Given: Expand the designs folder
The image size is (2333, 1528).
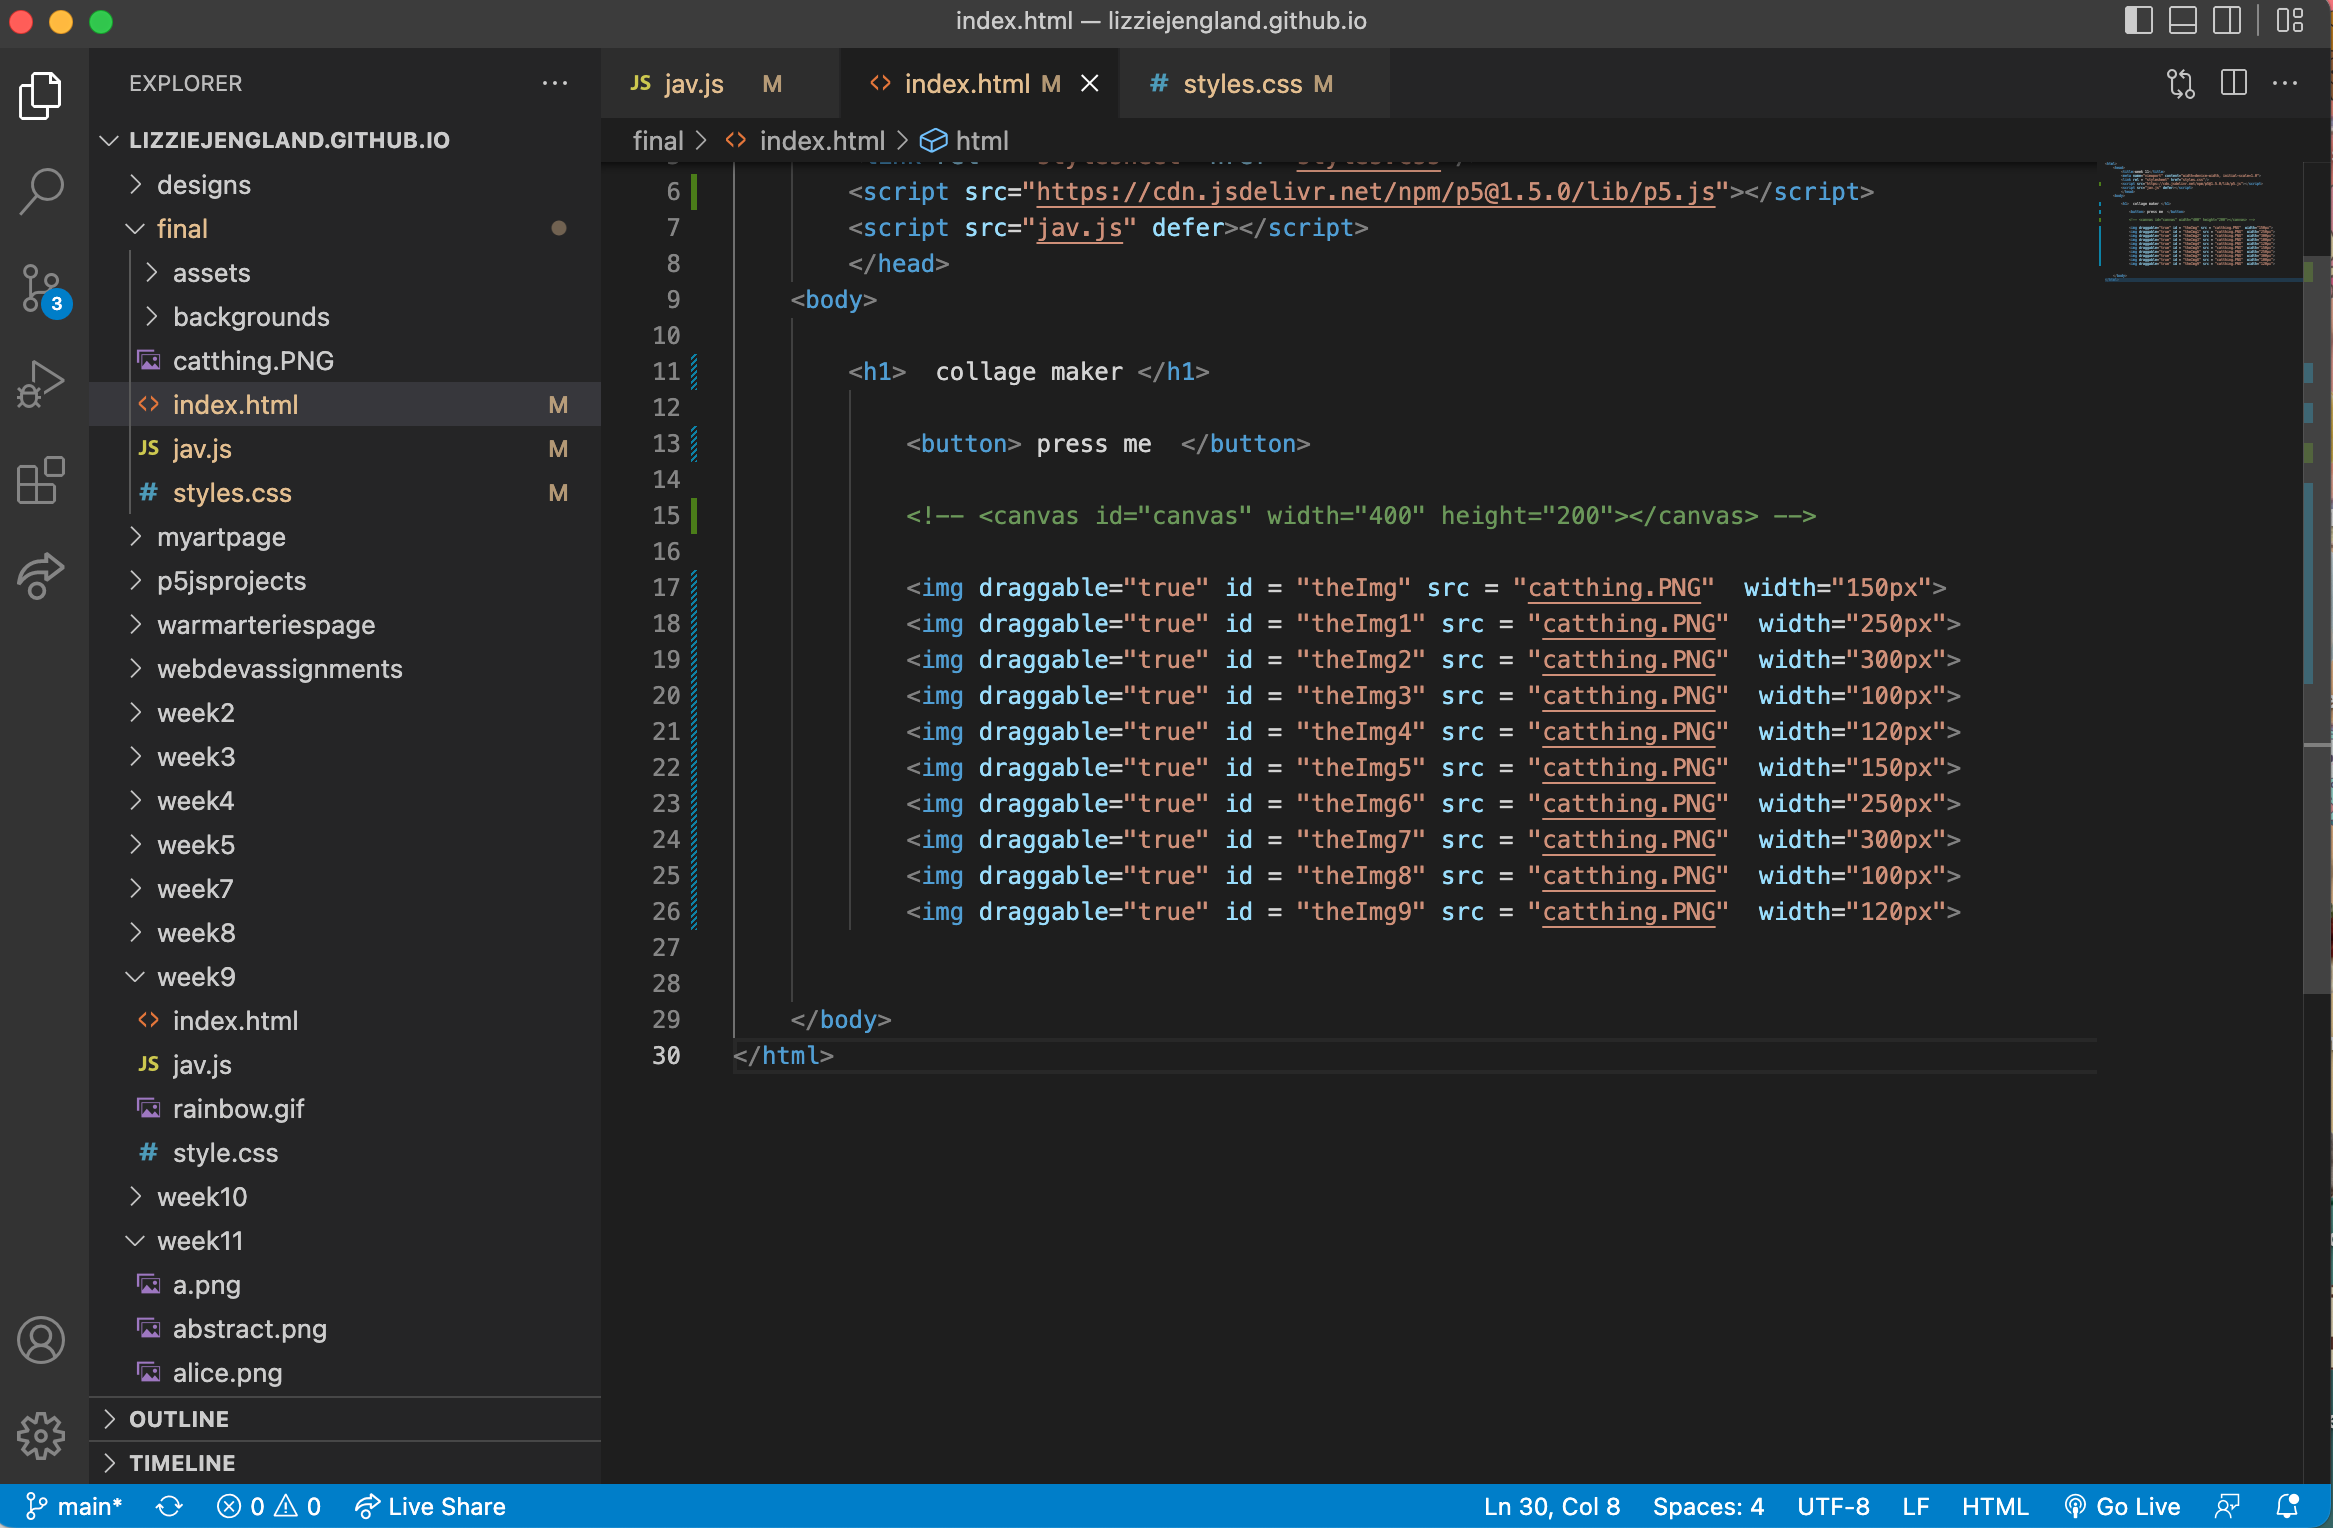Looking at the screenshot, I should coord(204,185).
